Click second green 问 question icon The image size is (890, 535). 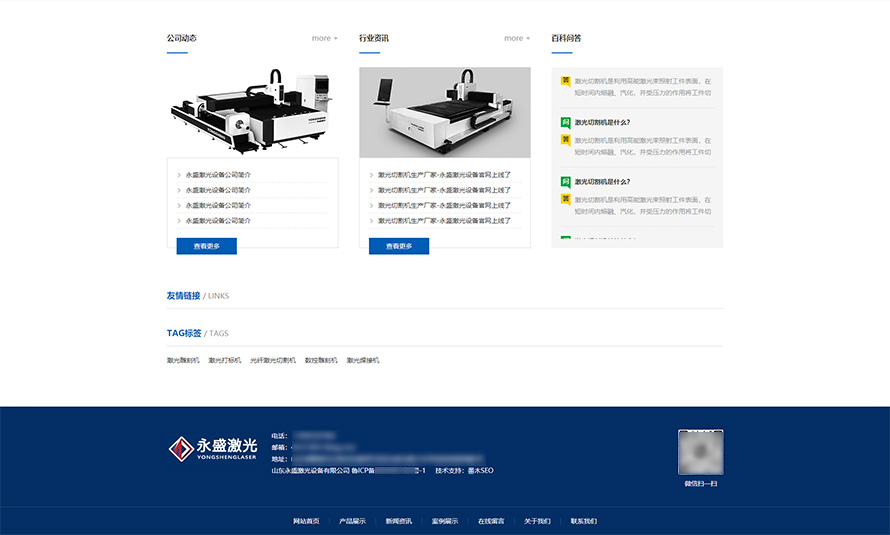[565, 182]
